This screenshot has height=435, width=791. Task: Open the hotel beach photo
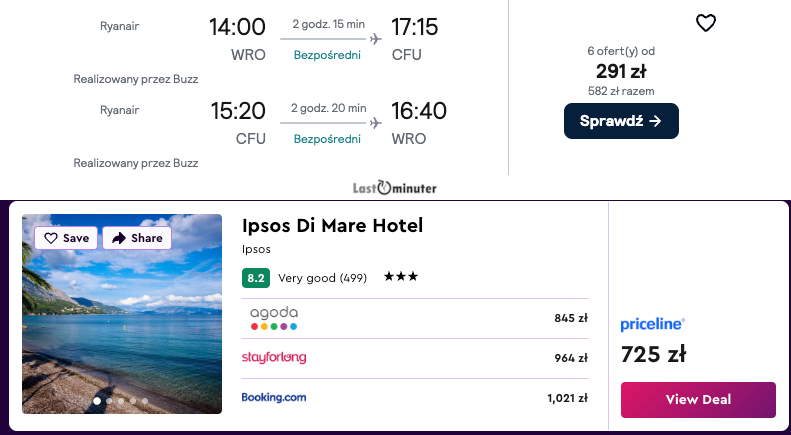point(122,320)
